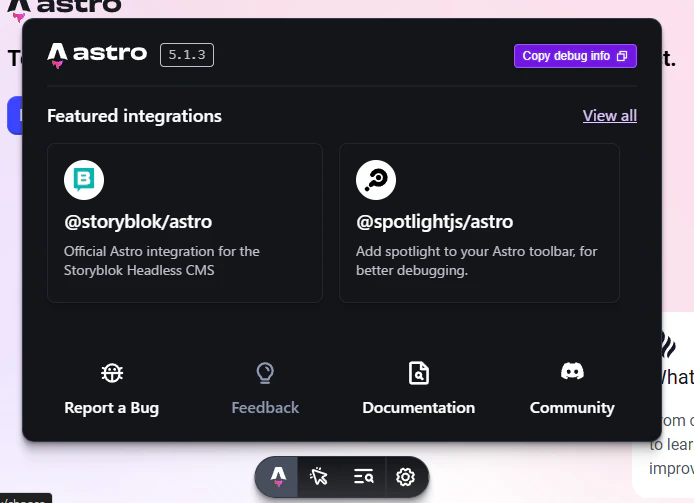This screenshot has width=694, height=503.
Task: Open the @spotlightjs/astro integration card
Action: [x=479, y=223]
